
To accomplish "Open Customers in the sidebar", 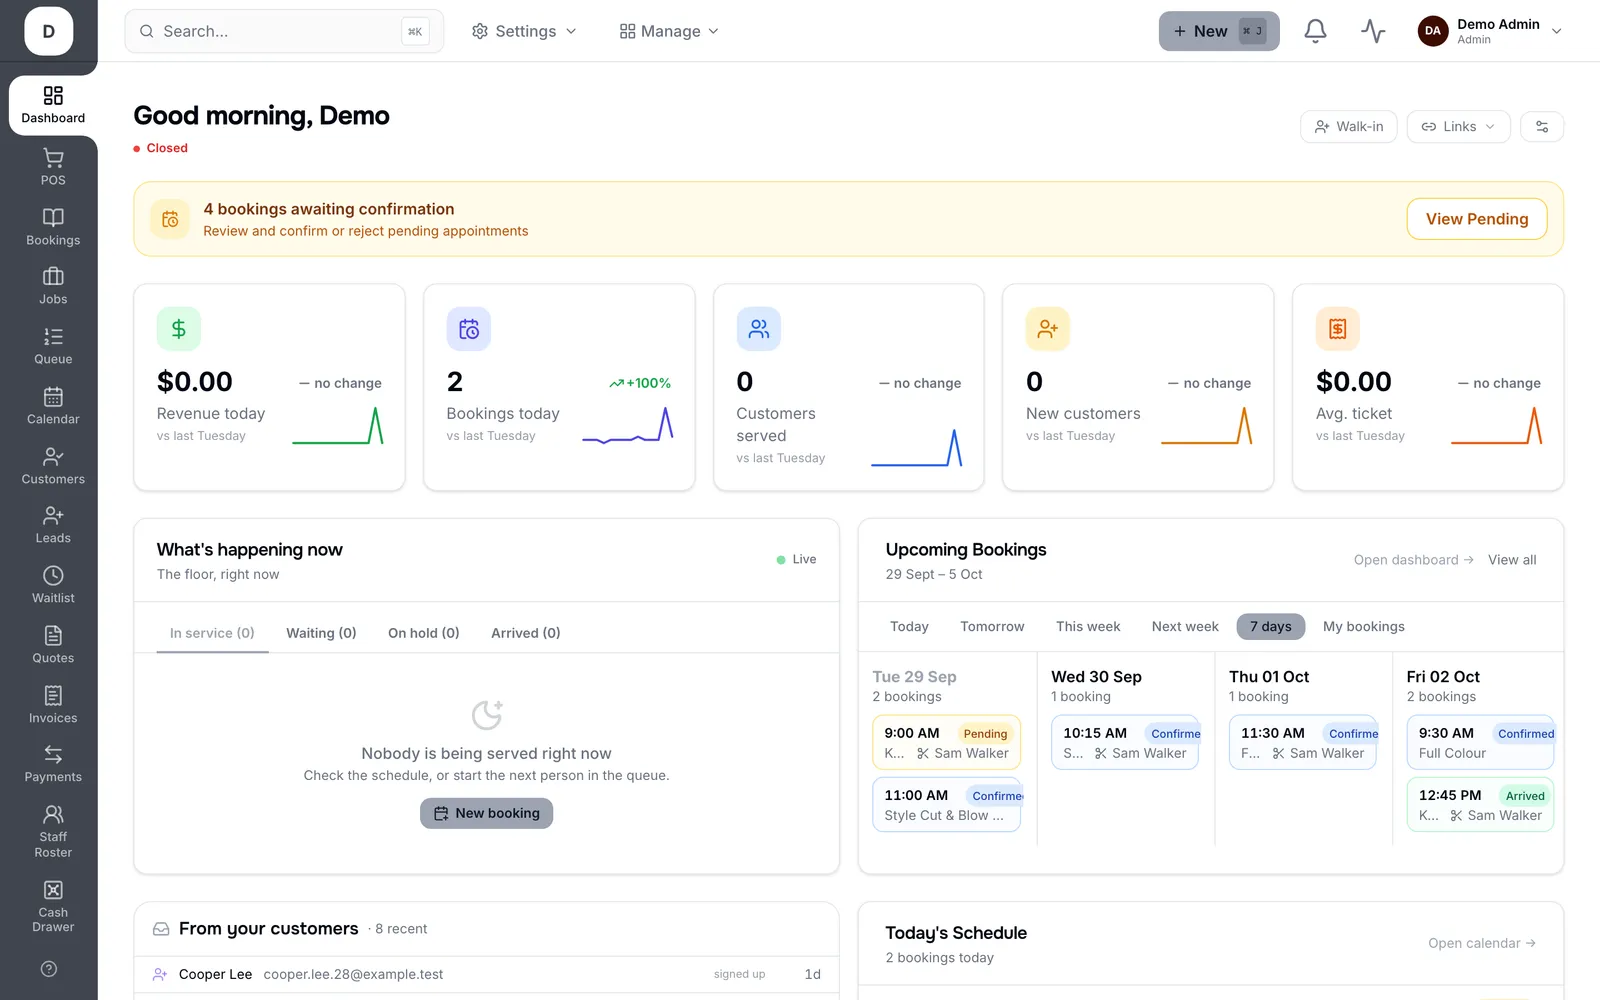I will click(x=53, y=466).
